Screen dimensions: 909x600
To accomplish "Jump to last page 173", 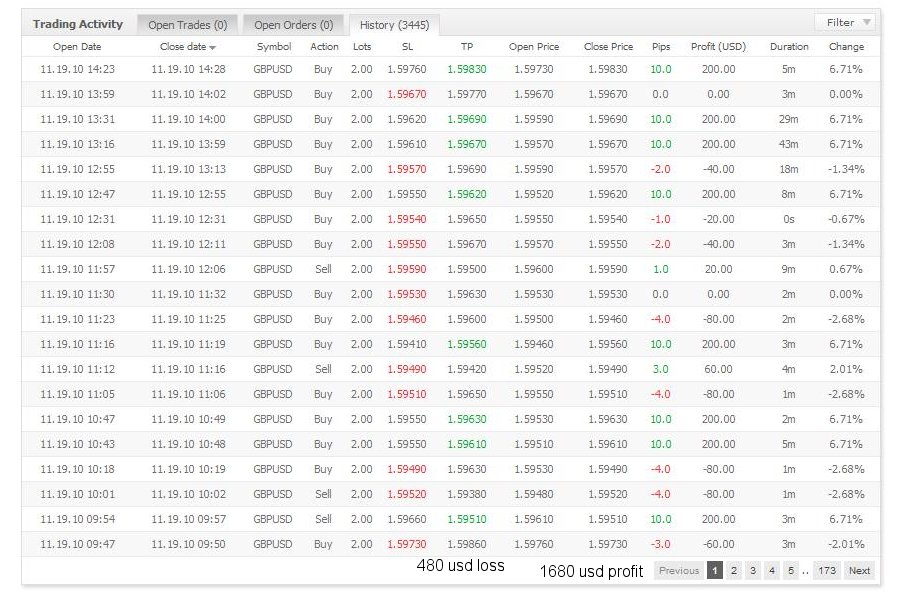I will [x=826, y=570].
